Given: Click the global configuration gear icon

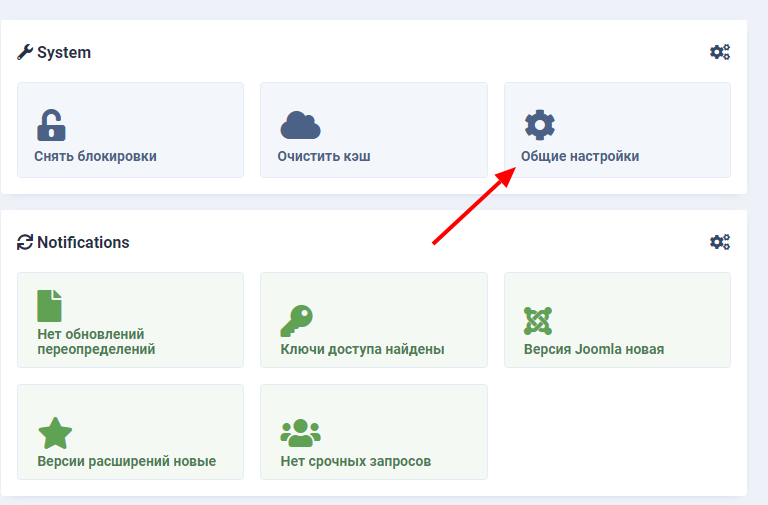Looking at the screenshot, I should [x=539, y=125].
